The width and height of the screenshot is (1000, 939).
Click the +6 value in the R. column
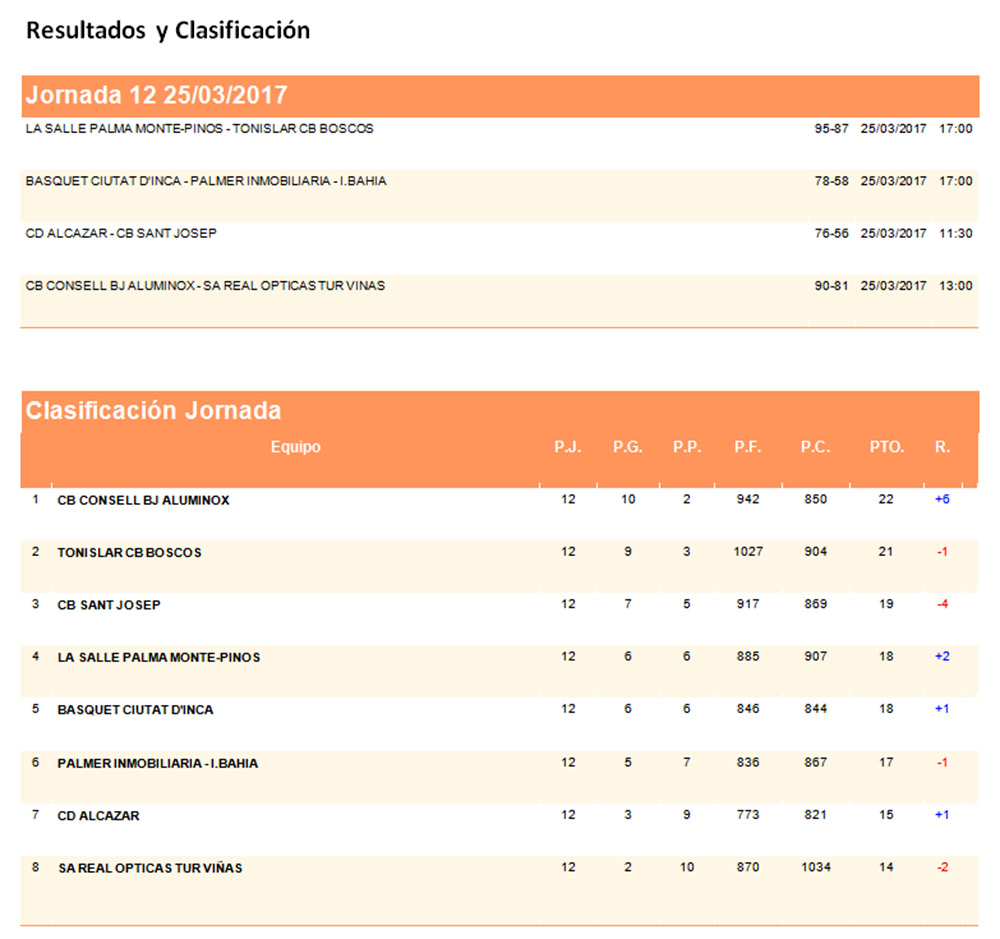coord(941,500)
